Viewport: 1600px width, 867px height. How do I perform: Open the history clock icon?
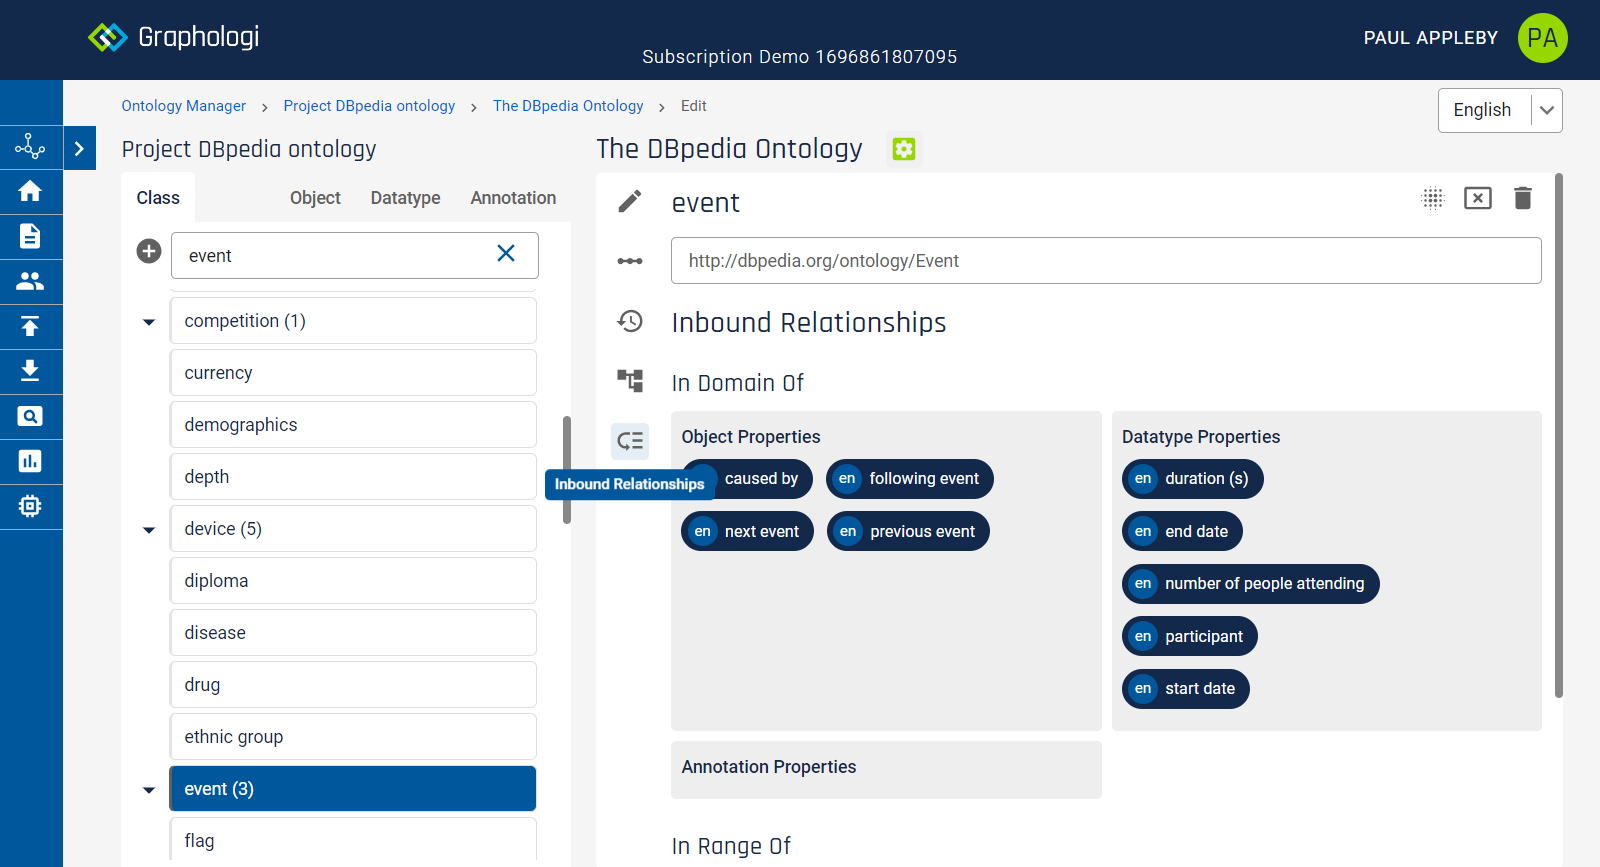pos(630,321)
